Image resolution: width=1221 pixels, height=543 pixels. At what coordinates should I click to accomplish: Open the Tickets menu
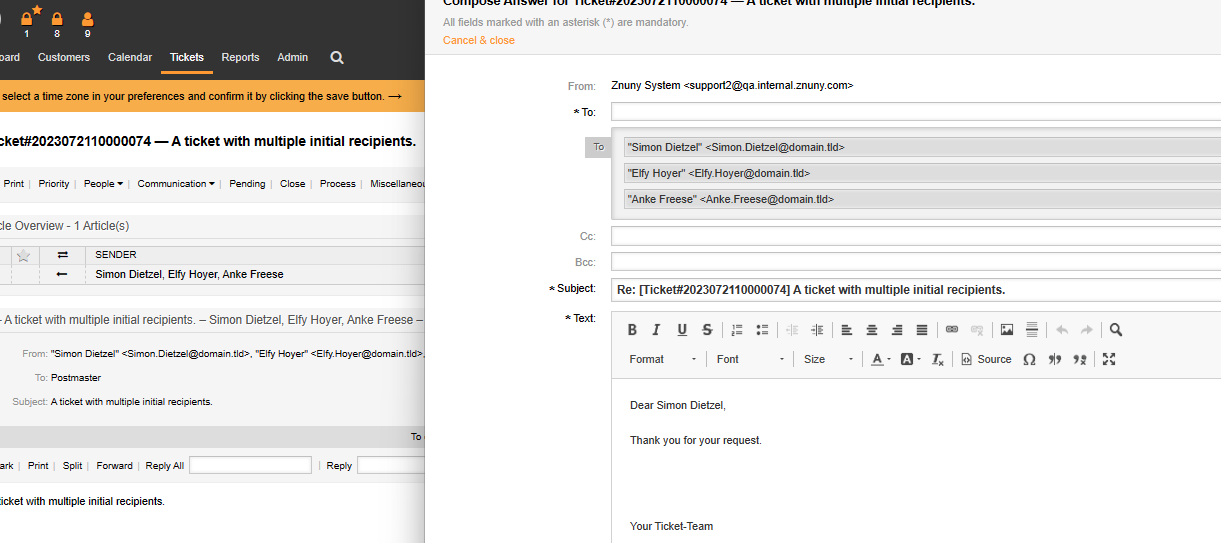tap(187, 58)
